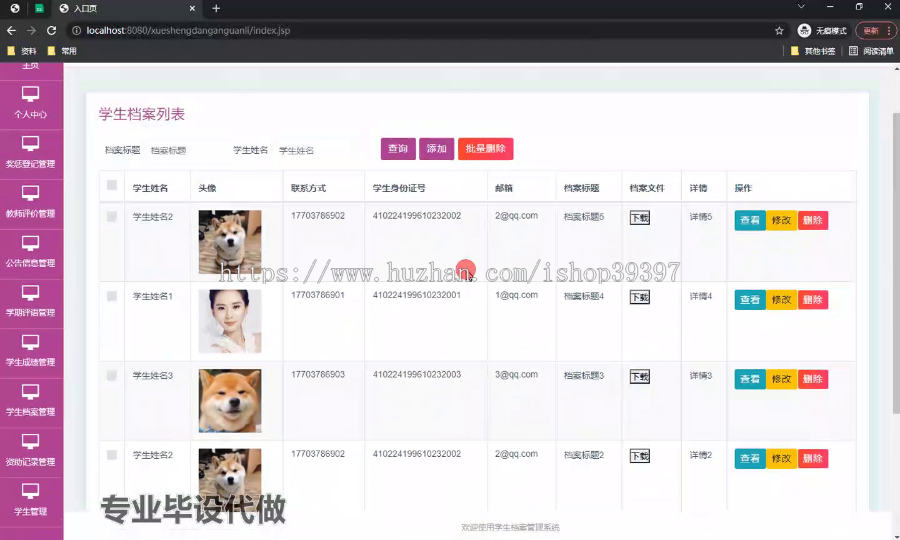This screenshot has width=900, height=540.
Task: Click ID number 410224199610232003
Action: tap(417, 374)
